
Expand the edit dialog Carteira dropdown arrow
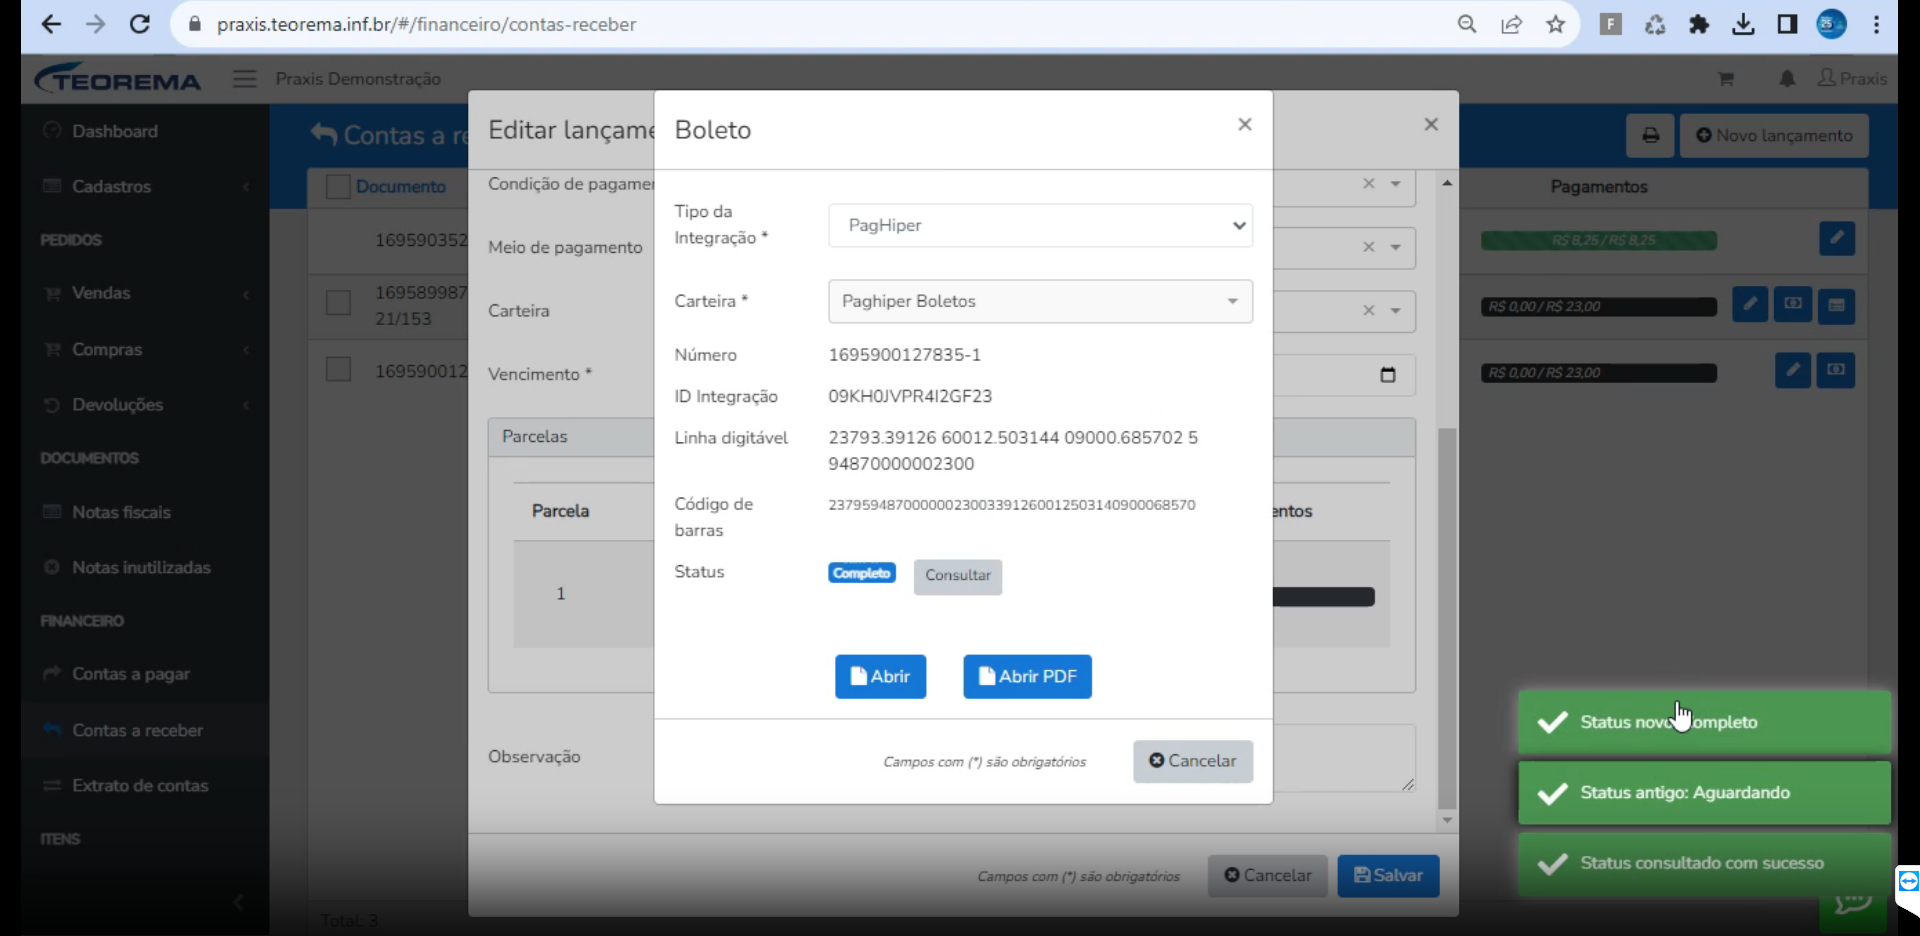click(1396, 311)
